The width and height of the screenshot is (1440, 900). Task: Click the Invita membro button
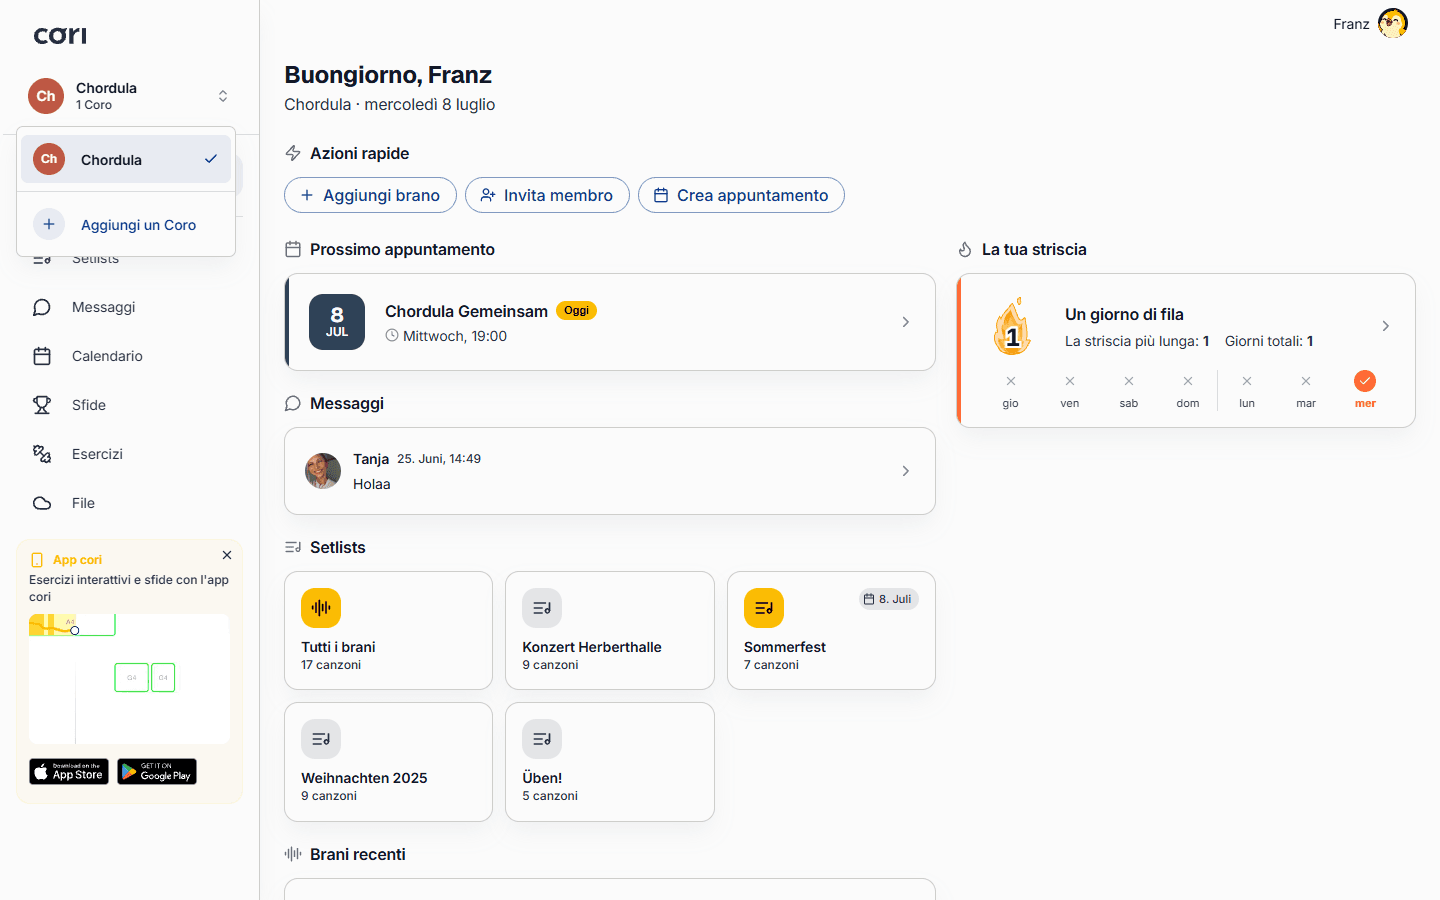[x=547, y=195]
